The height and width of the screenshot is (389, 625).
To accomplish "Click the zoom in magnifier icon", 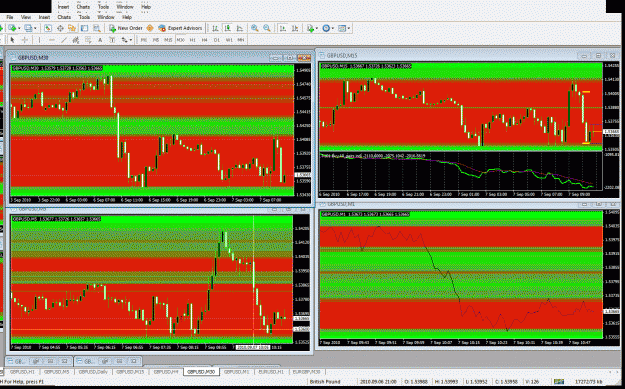I will click(x=254, y=28).
